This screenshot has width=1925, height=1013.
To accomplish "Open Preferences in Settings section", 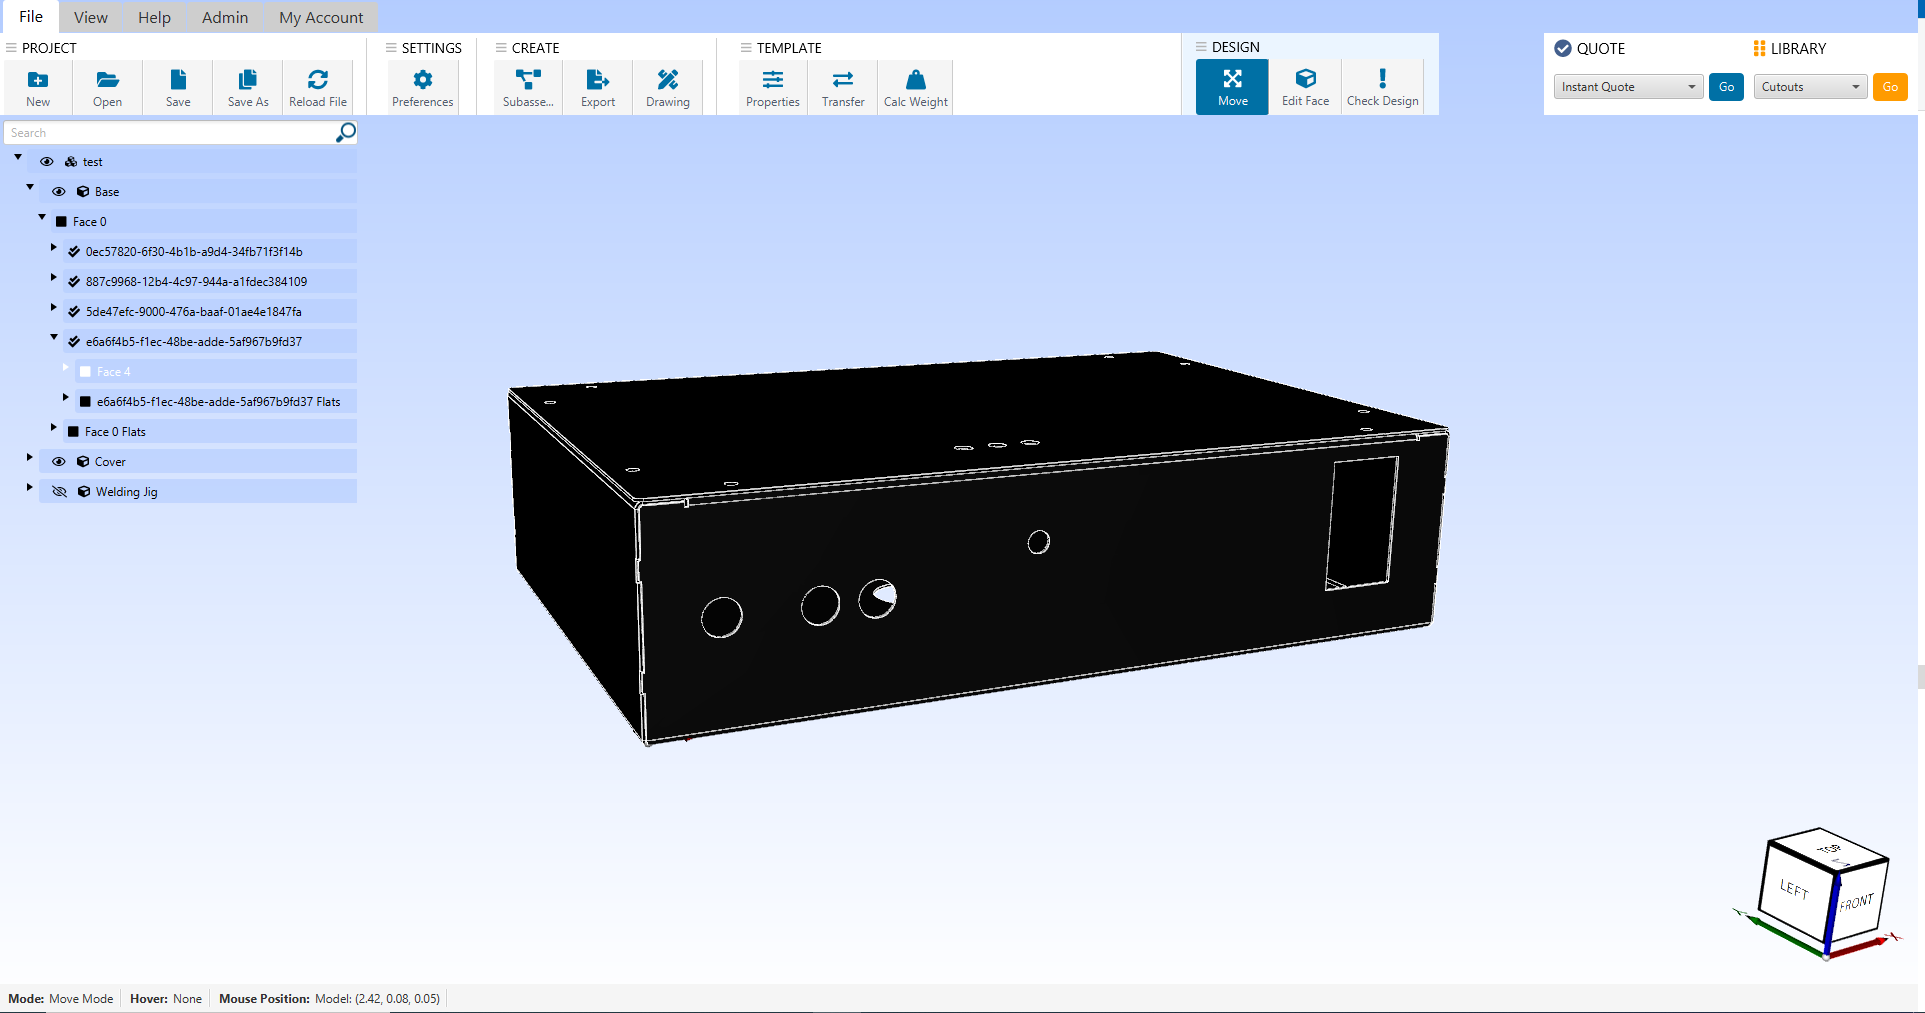I will click(x=422, y=87).
